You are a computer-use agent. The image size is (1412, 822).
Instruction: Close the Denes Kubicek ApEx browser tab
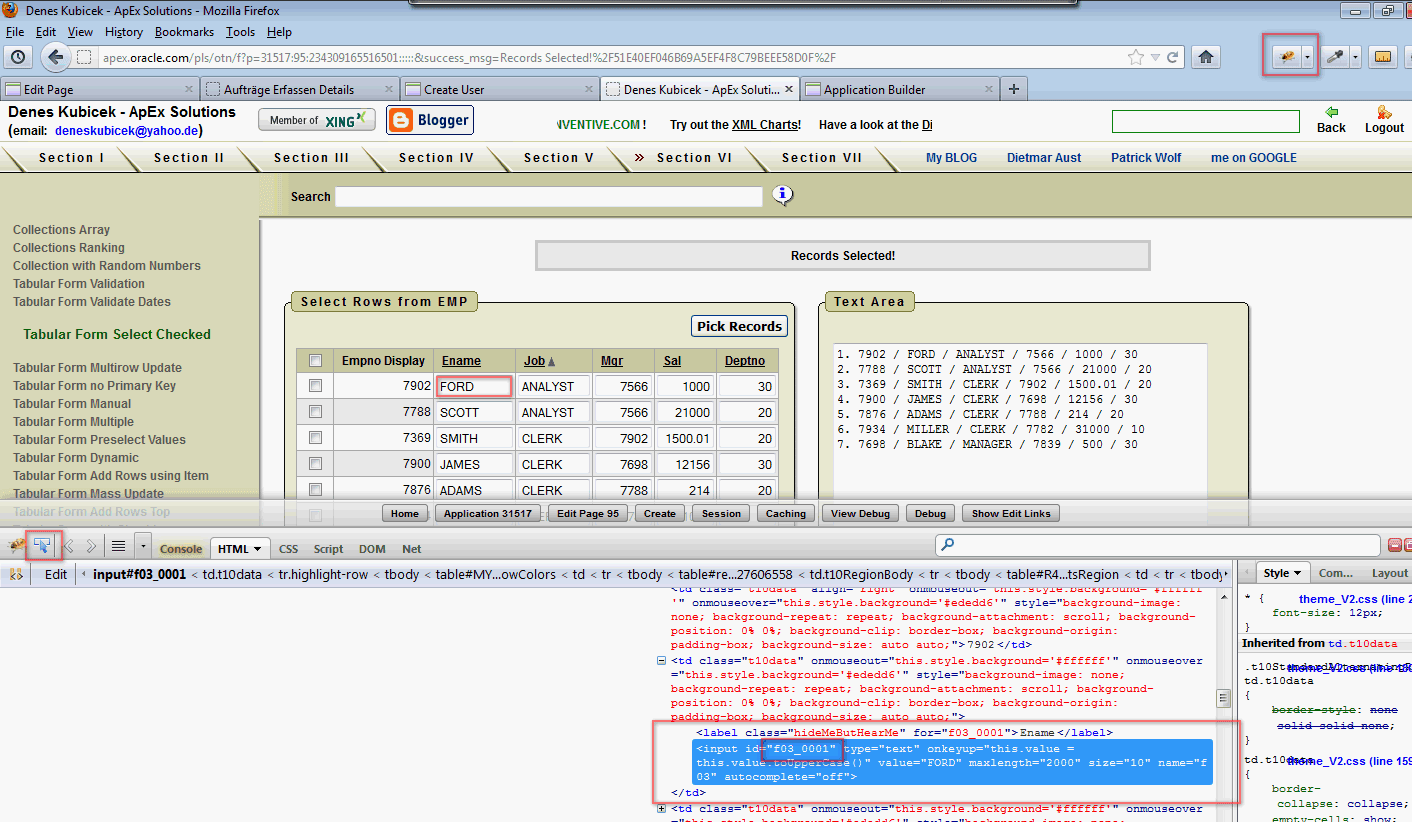789,89
